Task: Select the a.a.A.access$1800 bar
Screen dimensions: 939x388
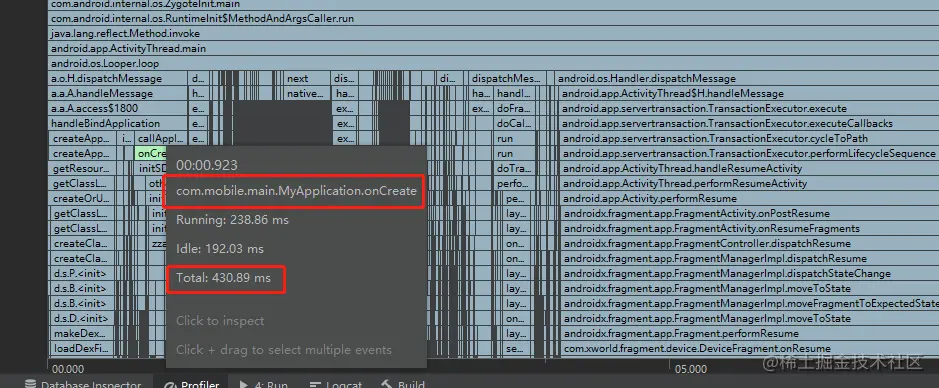Action: (117, 108)
